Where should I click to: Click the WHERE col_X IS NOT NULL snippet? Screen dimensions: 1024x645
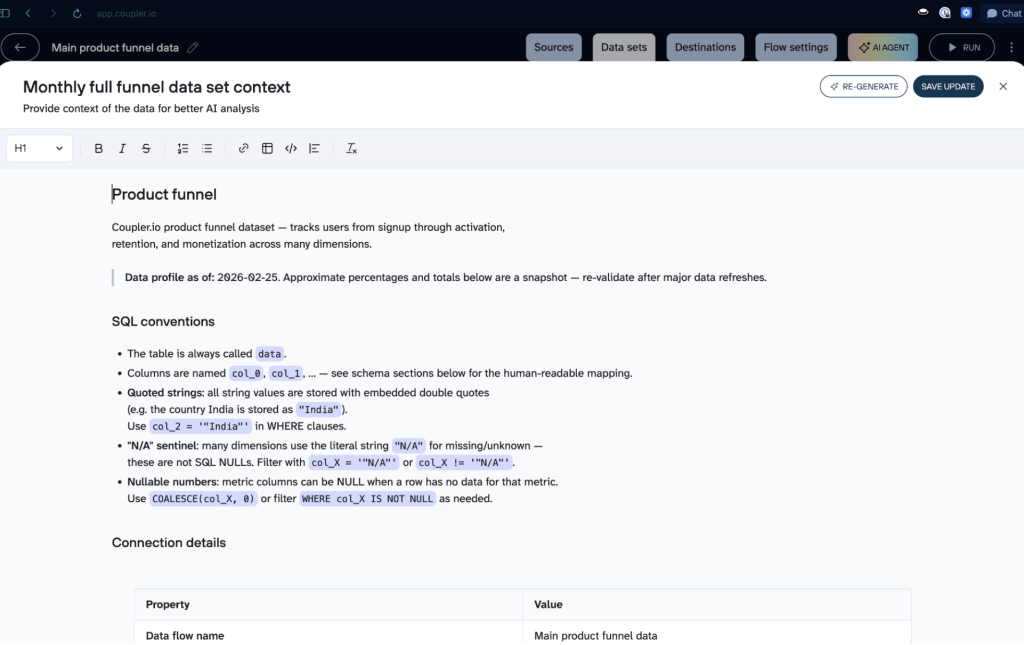click(x=367, y=499)
